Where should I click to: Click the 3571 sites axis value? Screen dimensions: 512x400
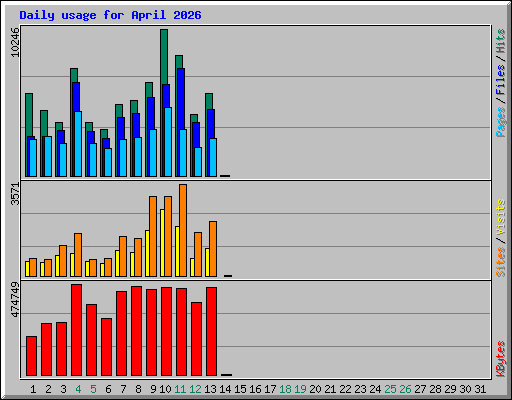click(x=15, y=194)
